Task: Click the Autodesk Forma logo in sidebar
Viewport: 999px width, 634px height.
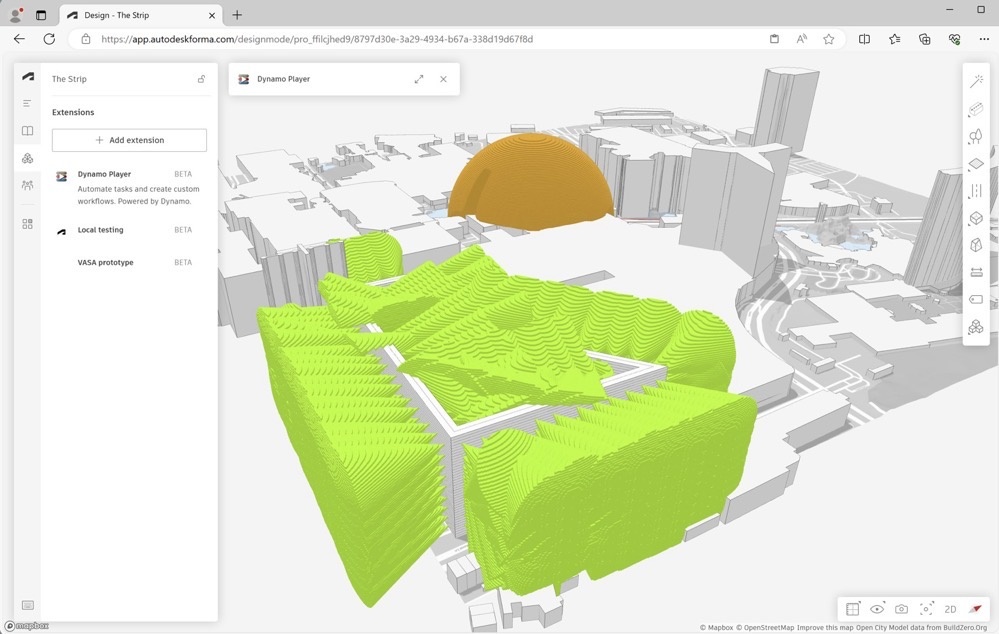Action: 28,77
